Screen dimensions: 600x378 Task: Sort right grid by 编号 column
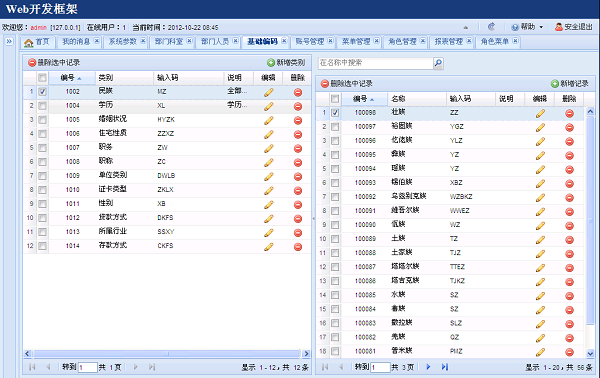click(x=364, y=99)
